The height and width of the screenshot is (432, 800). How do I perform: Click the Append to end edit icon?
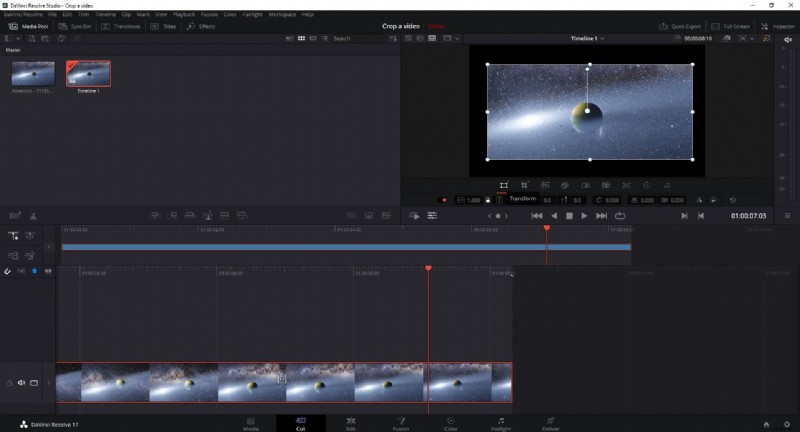click(173, 216)
